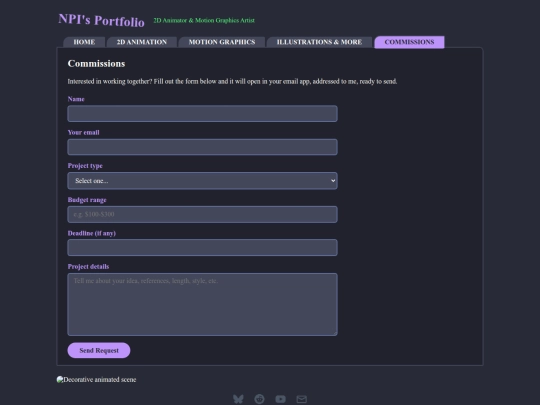Click the Commissions tab
Image resolution: width=540 pixels, height=405 pixels.
(409, 42)
